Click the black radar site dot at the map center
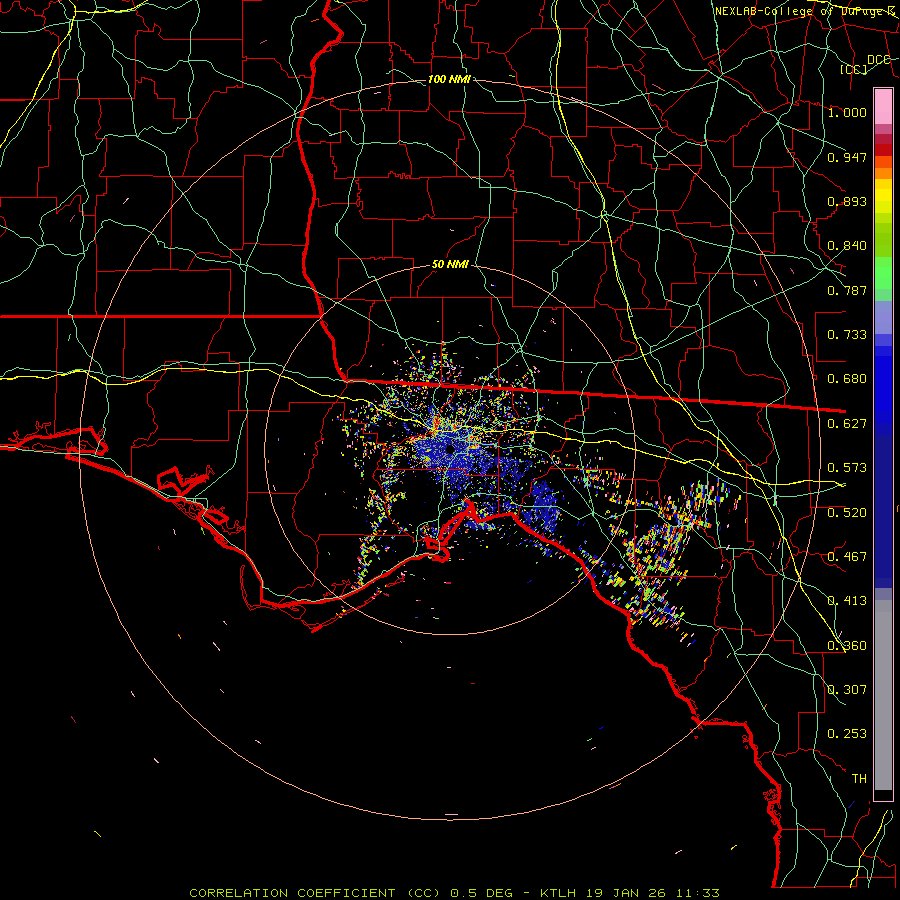This screenshot has width=900, height=900. pos(449,449)
